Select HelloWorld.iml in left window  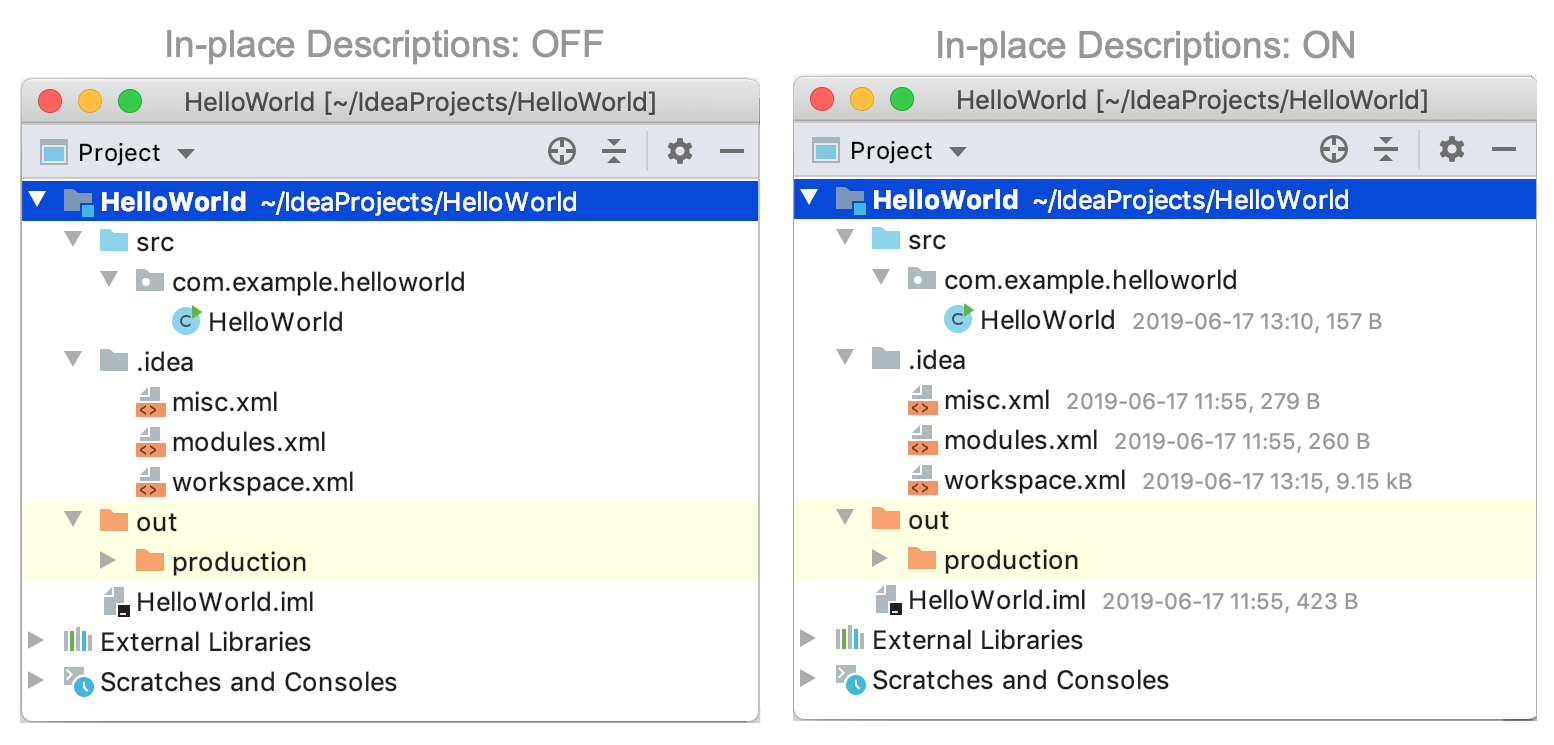(226, 602)
